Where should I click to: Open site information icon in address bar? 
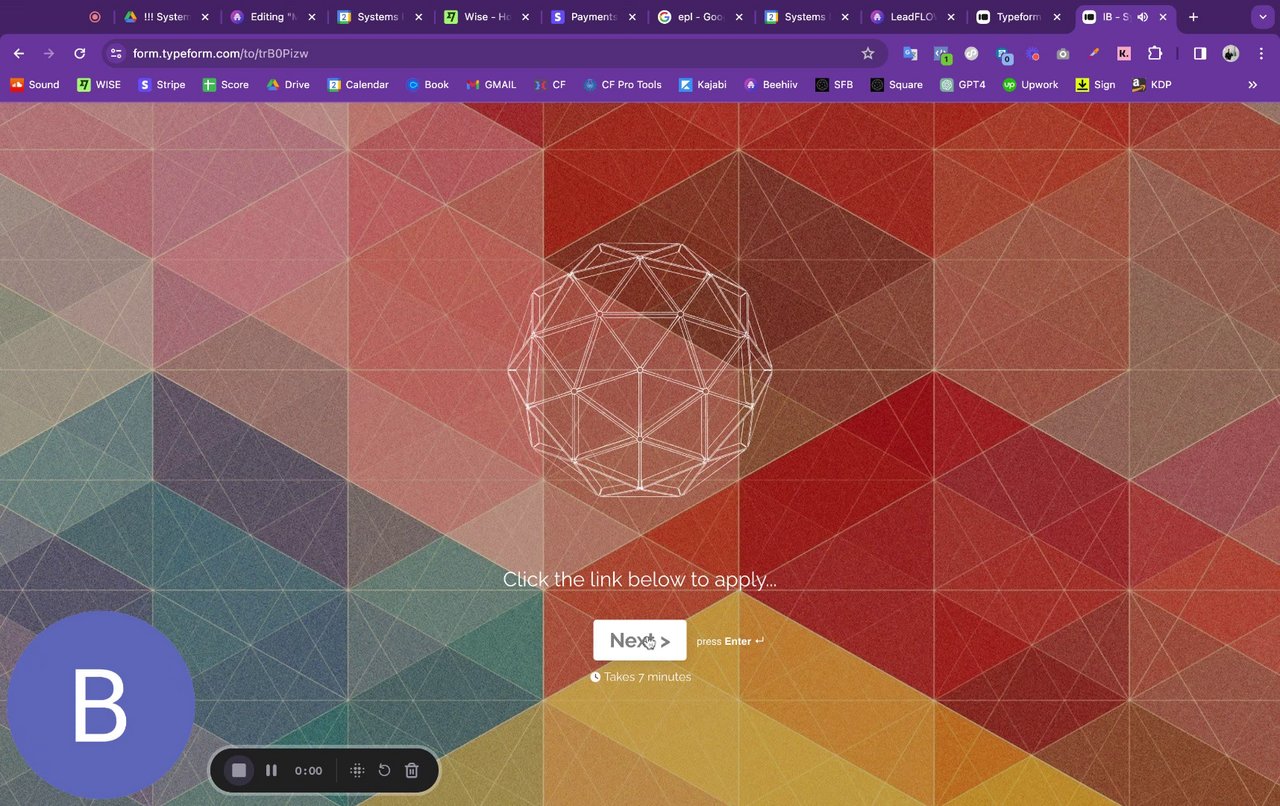click(x=116, y=53)
